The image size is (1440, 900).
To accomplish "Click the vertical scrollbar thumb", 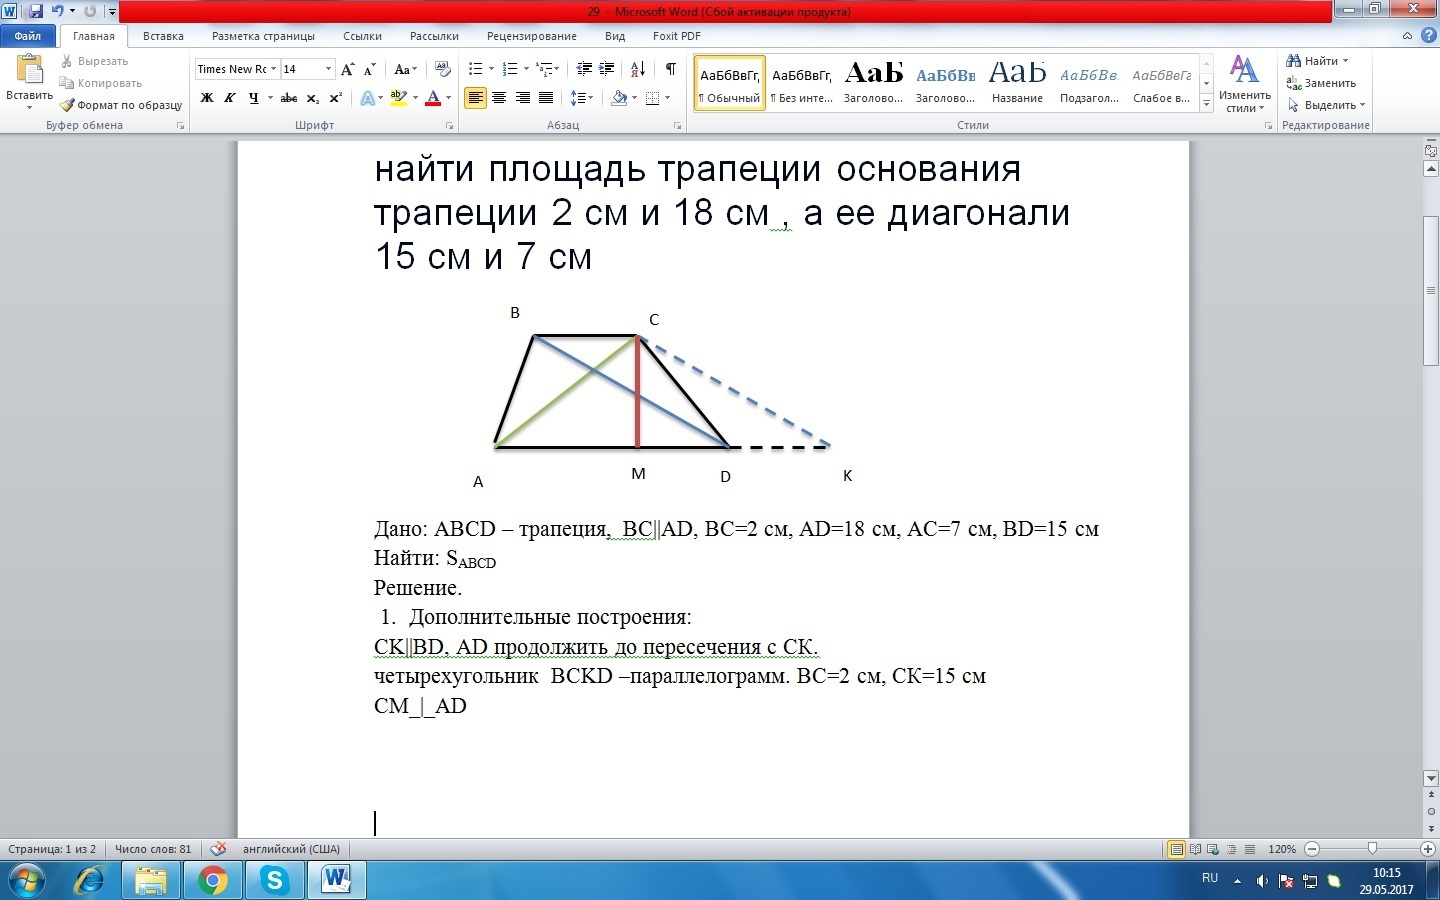I will tap(1431, 291).
